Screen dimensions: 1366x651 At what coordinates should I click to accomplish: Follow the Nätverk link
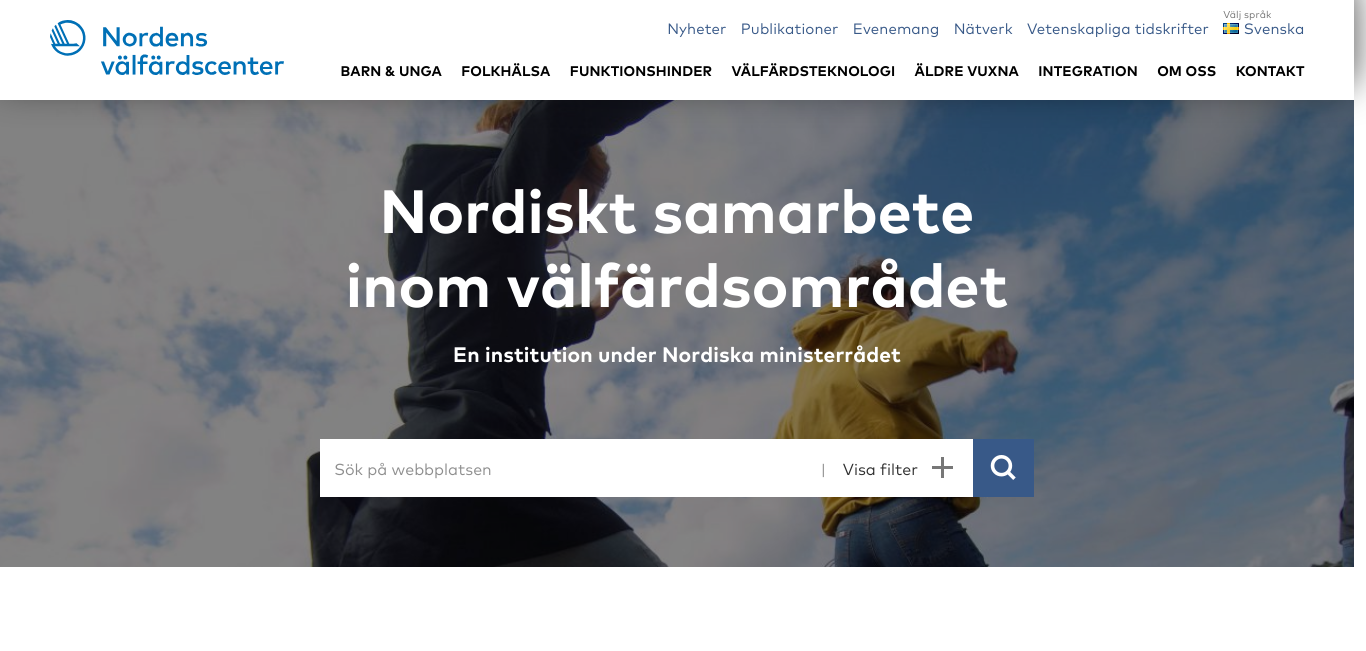click(x=983, y=29)
